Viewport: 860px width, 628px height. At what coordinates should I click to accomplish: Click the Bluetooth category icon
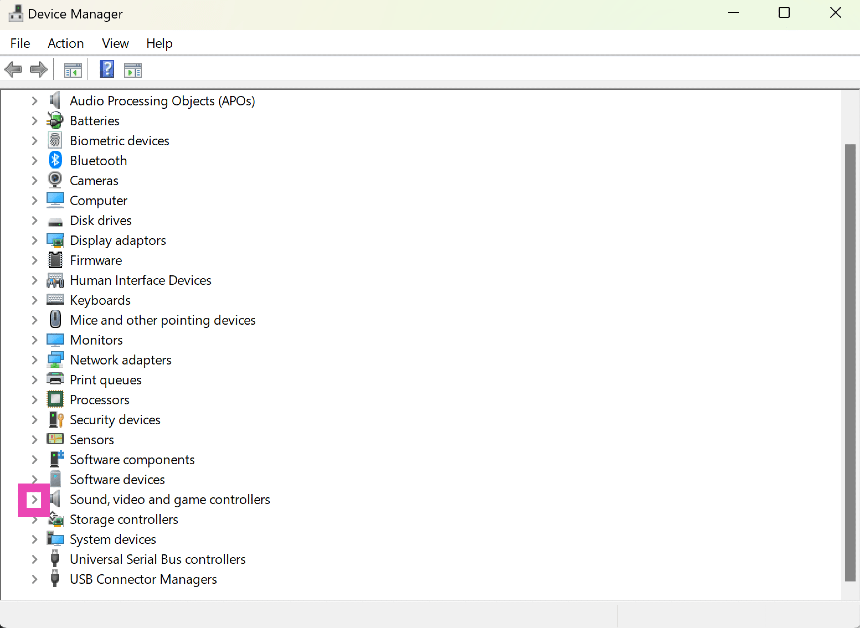point(55,160)
